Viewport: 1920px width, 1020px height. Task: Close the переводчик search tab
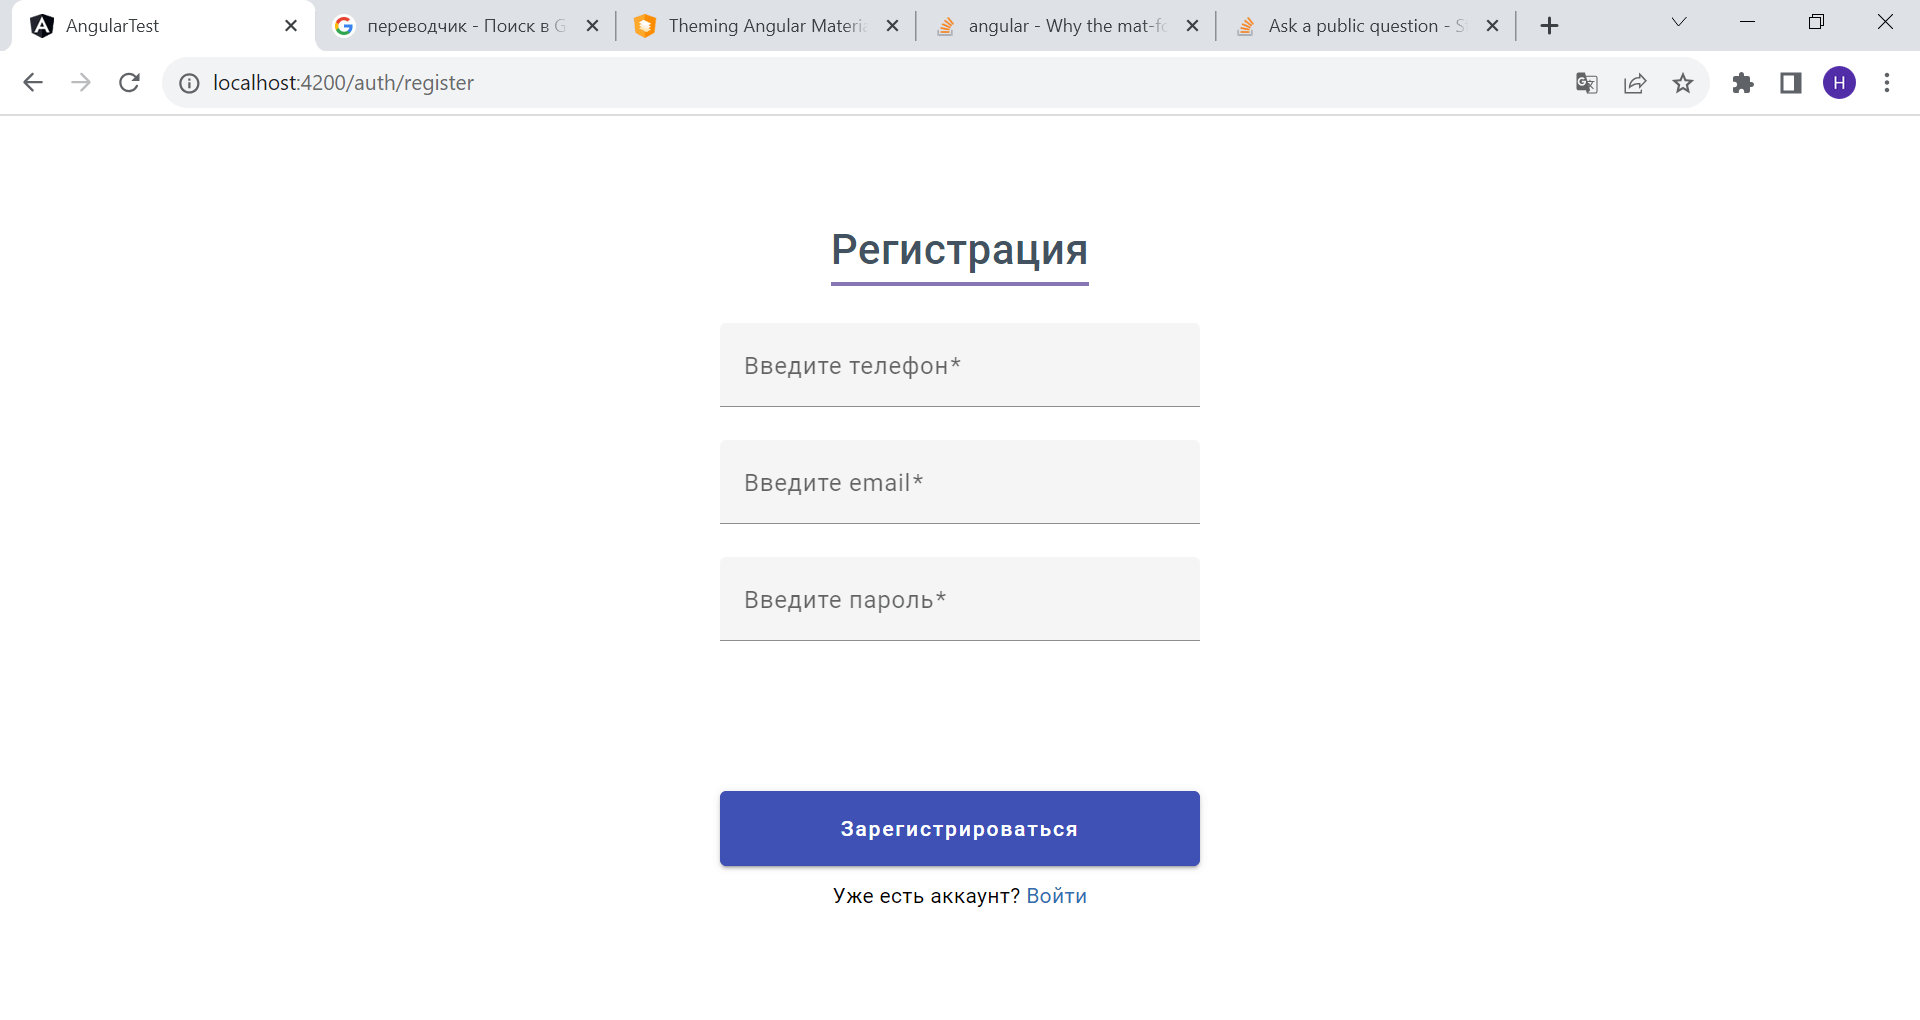click(593, 25)
